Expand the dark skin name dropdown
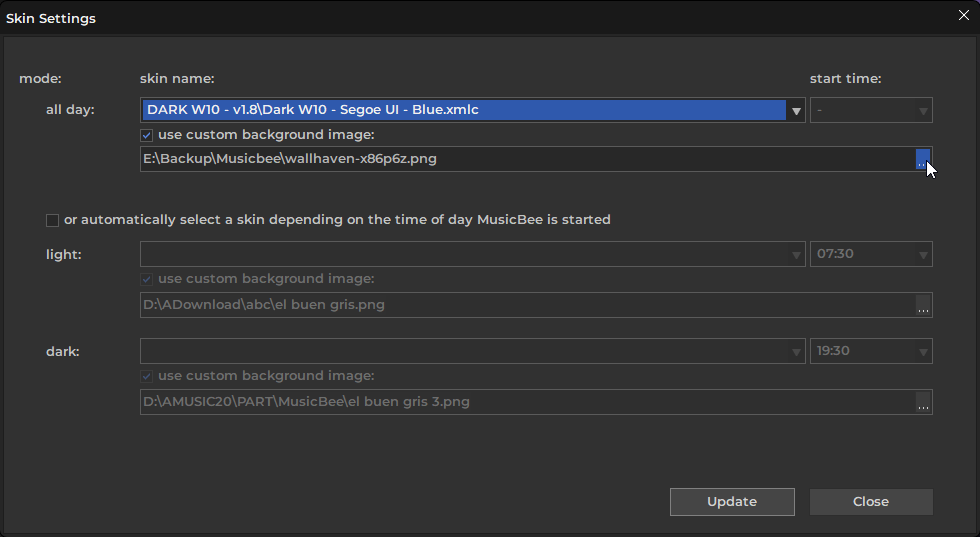This screenshot has width=980, height=537. point(472,351)
